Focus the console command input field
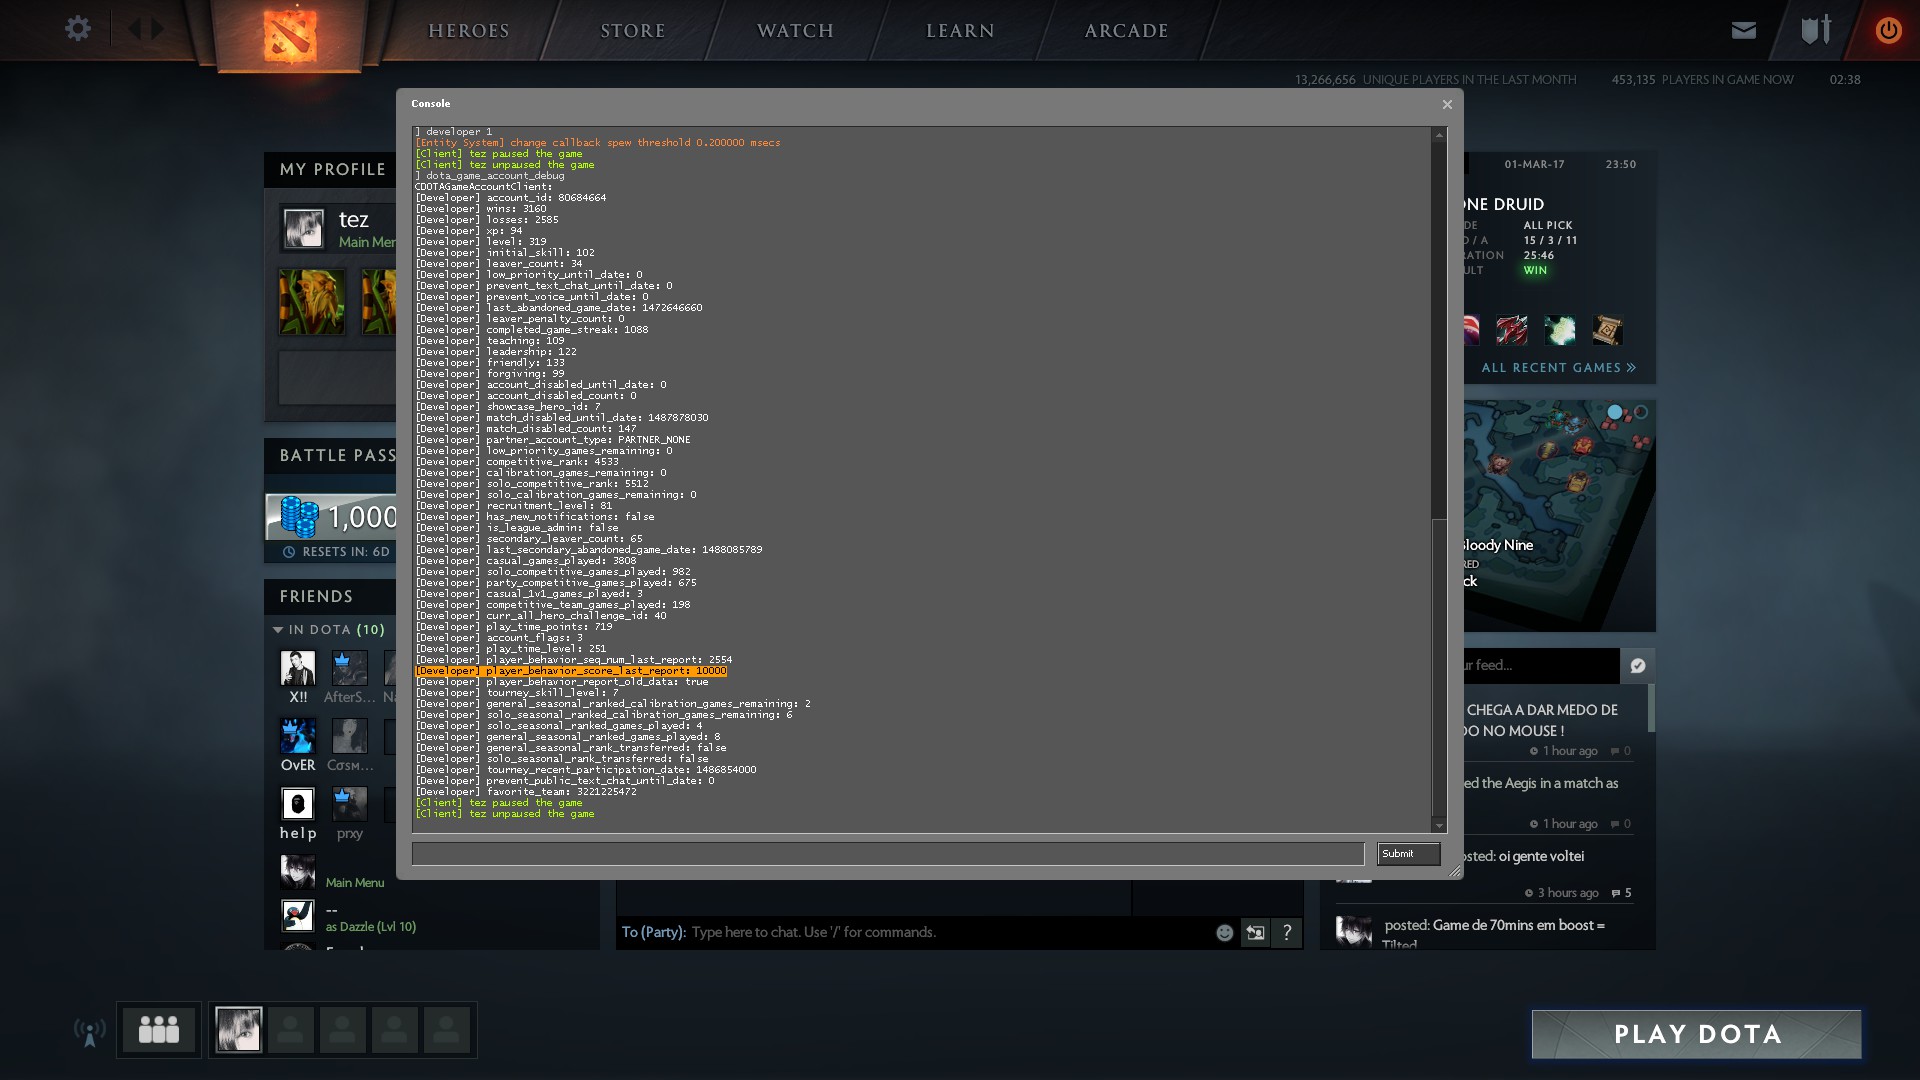Viewport: 1920px width, 1080px height. click(x=887, y=853)
